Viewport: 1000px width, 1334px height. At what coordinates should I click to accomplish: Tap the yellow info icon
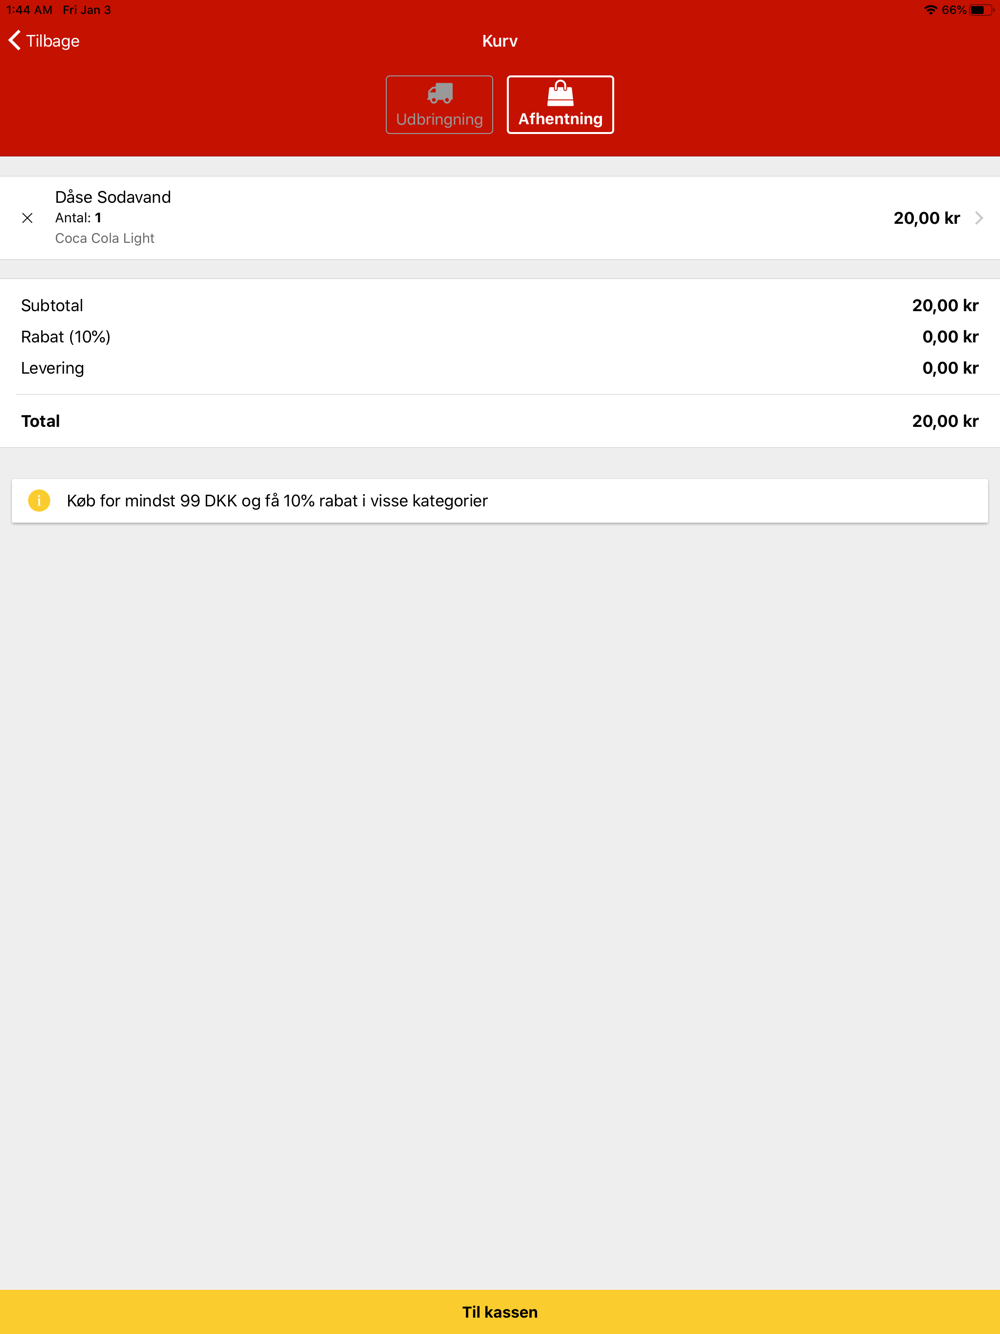39,501
